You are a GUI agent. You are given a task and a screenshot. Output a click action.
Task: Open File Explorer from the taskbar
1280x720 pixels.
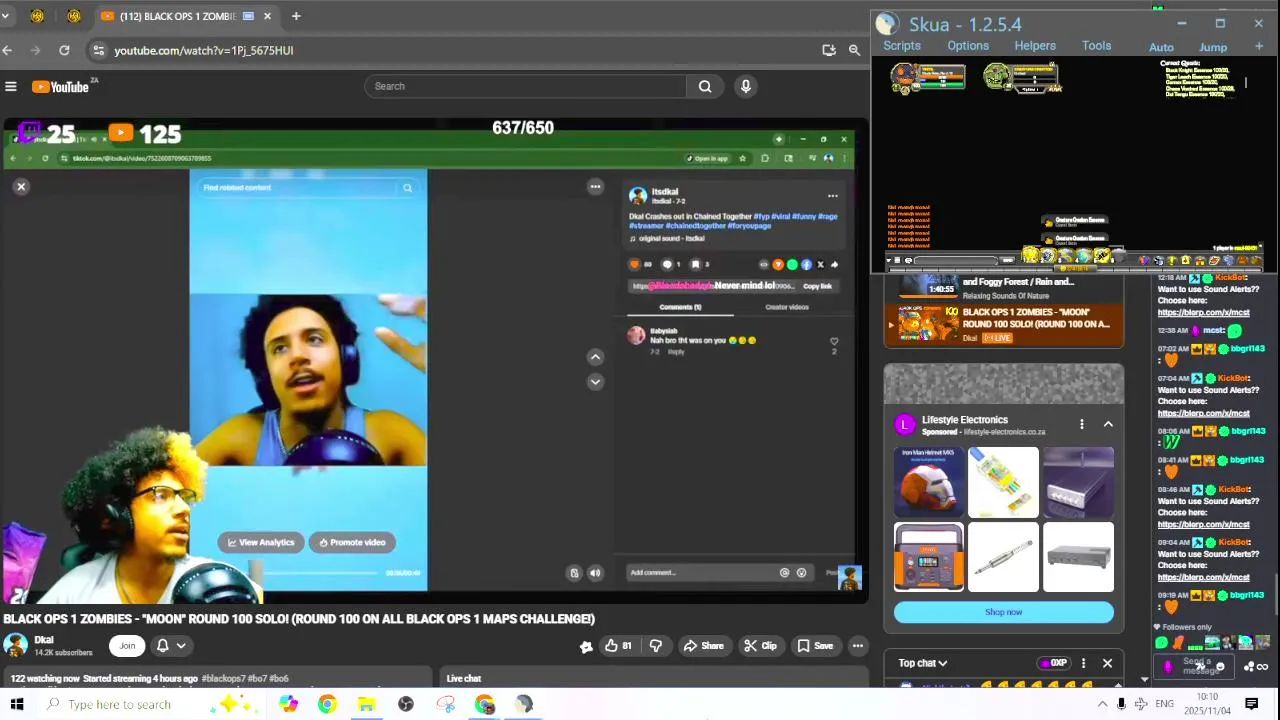pos(366,704)
